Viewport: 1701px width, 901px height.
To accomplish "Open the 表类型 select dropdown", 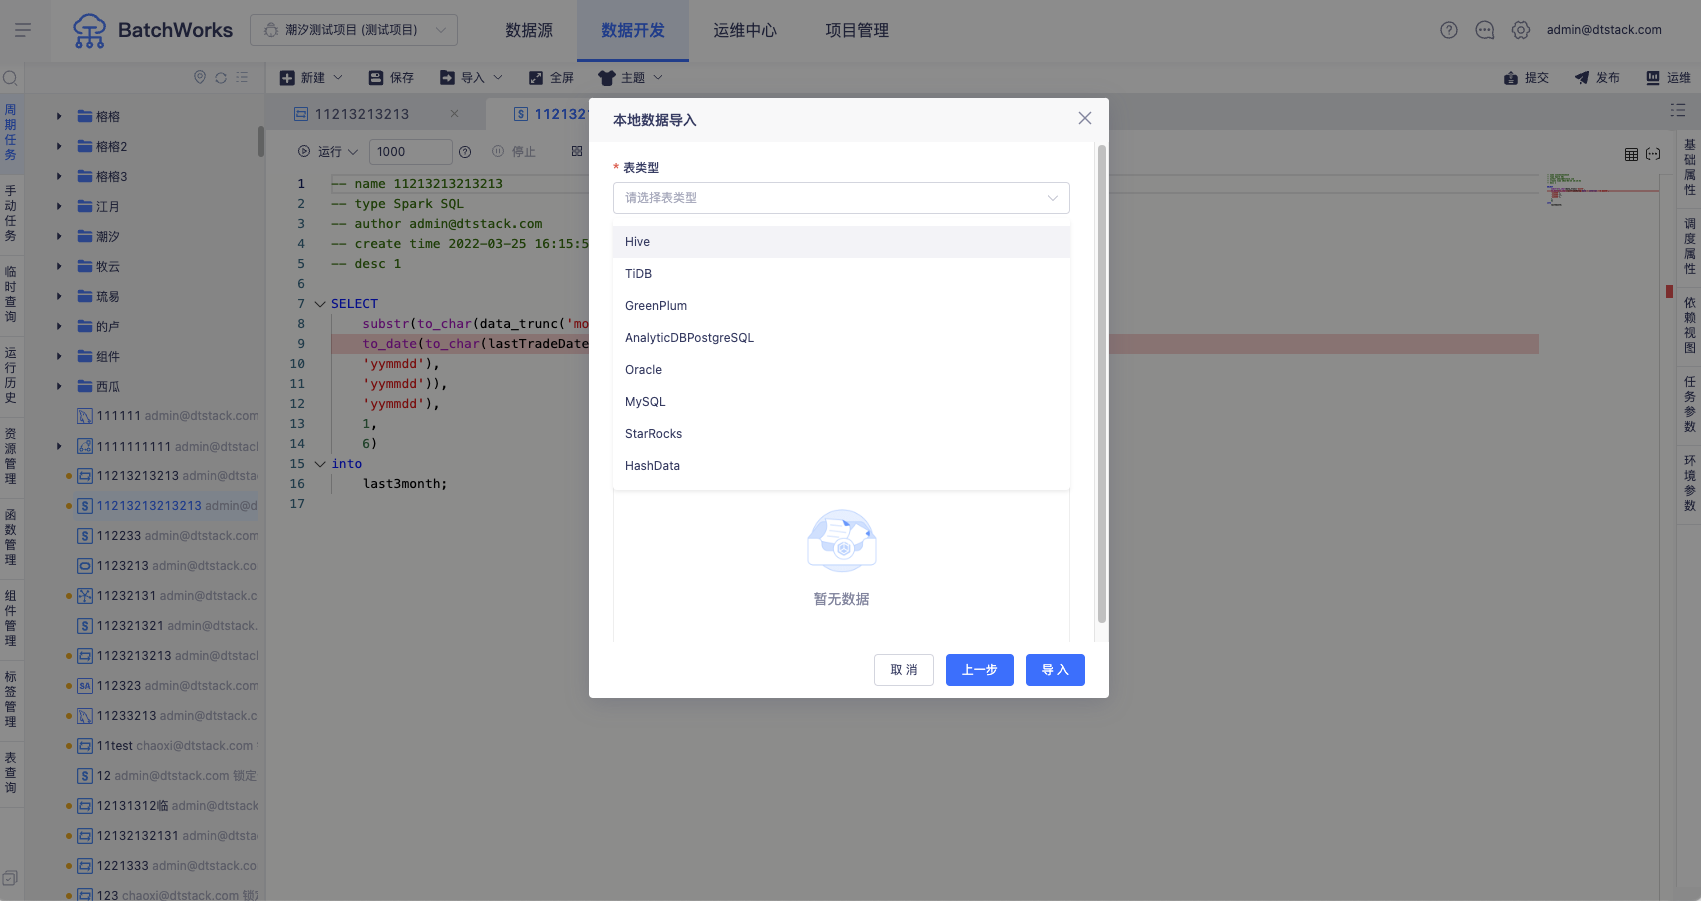I will click(x=841, y=198).
